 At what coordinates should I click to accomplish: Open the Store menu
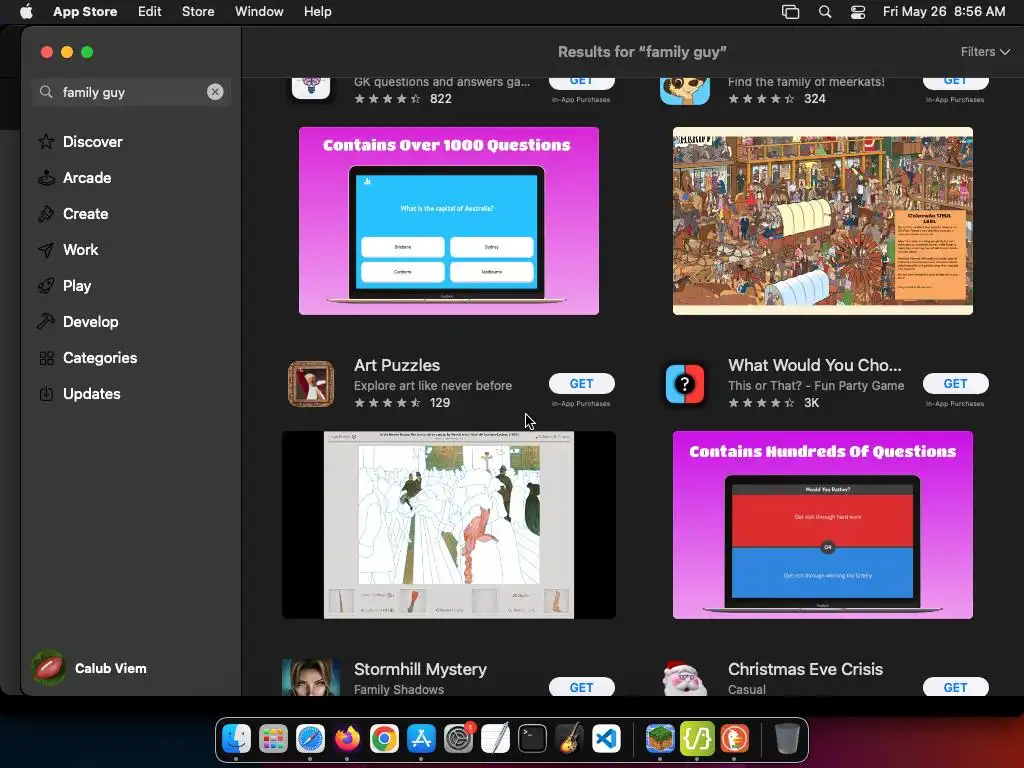point(198,12)
